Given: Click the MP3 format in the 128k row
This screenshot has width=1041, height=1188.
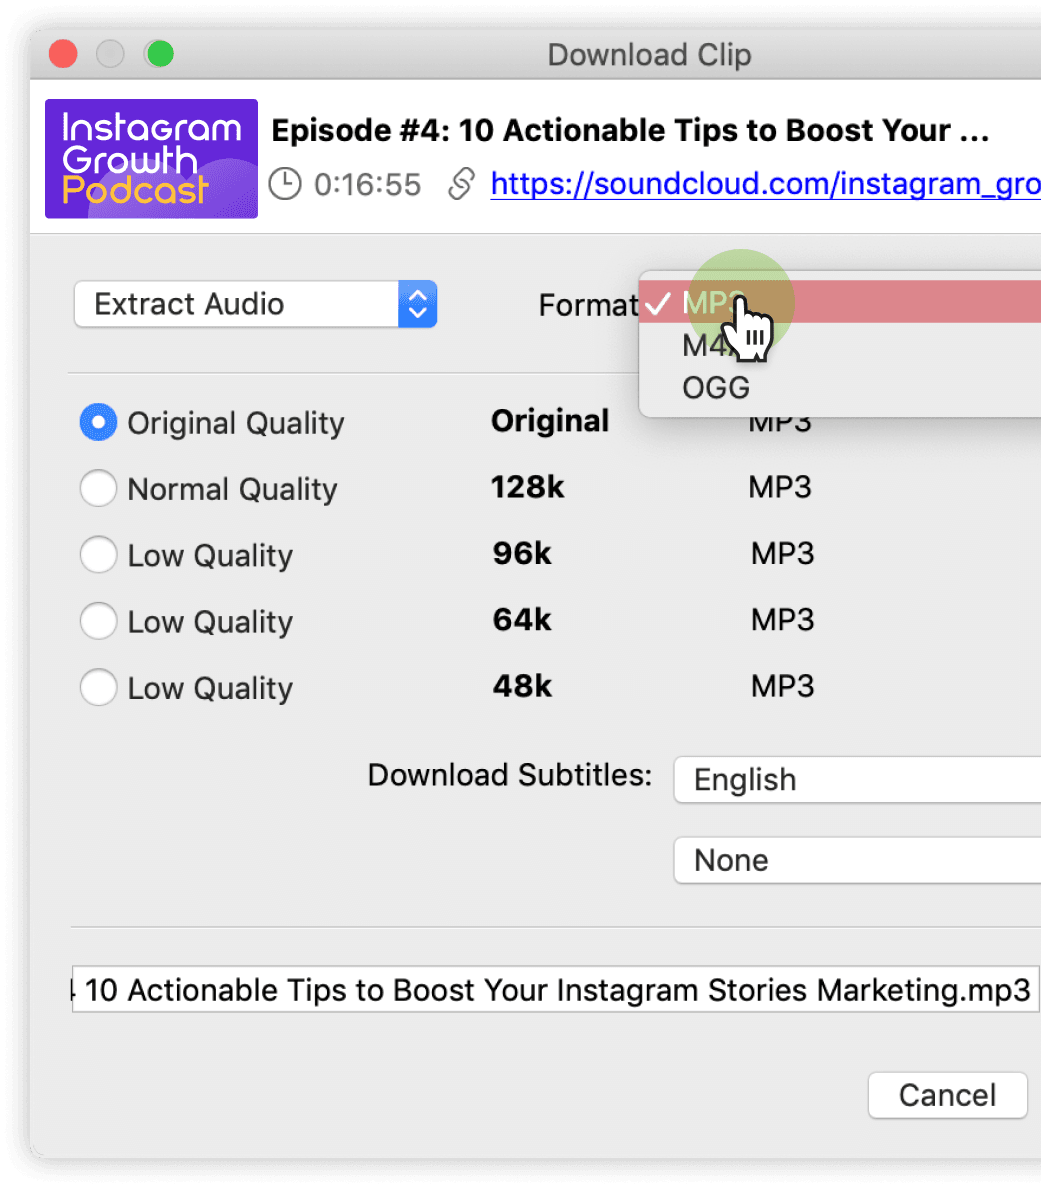Looking at the screenshot, I should 780,487.
